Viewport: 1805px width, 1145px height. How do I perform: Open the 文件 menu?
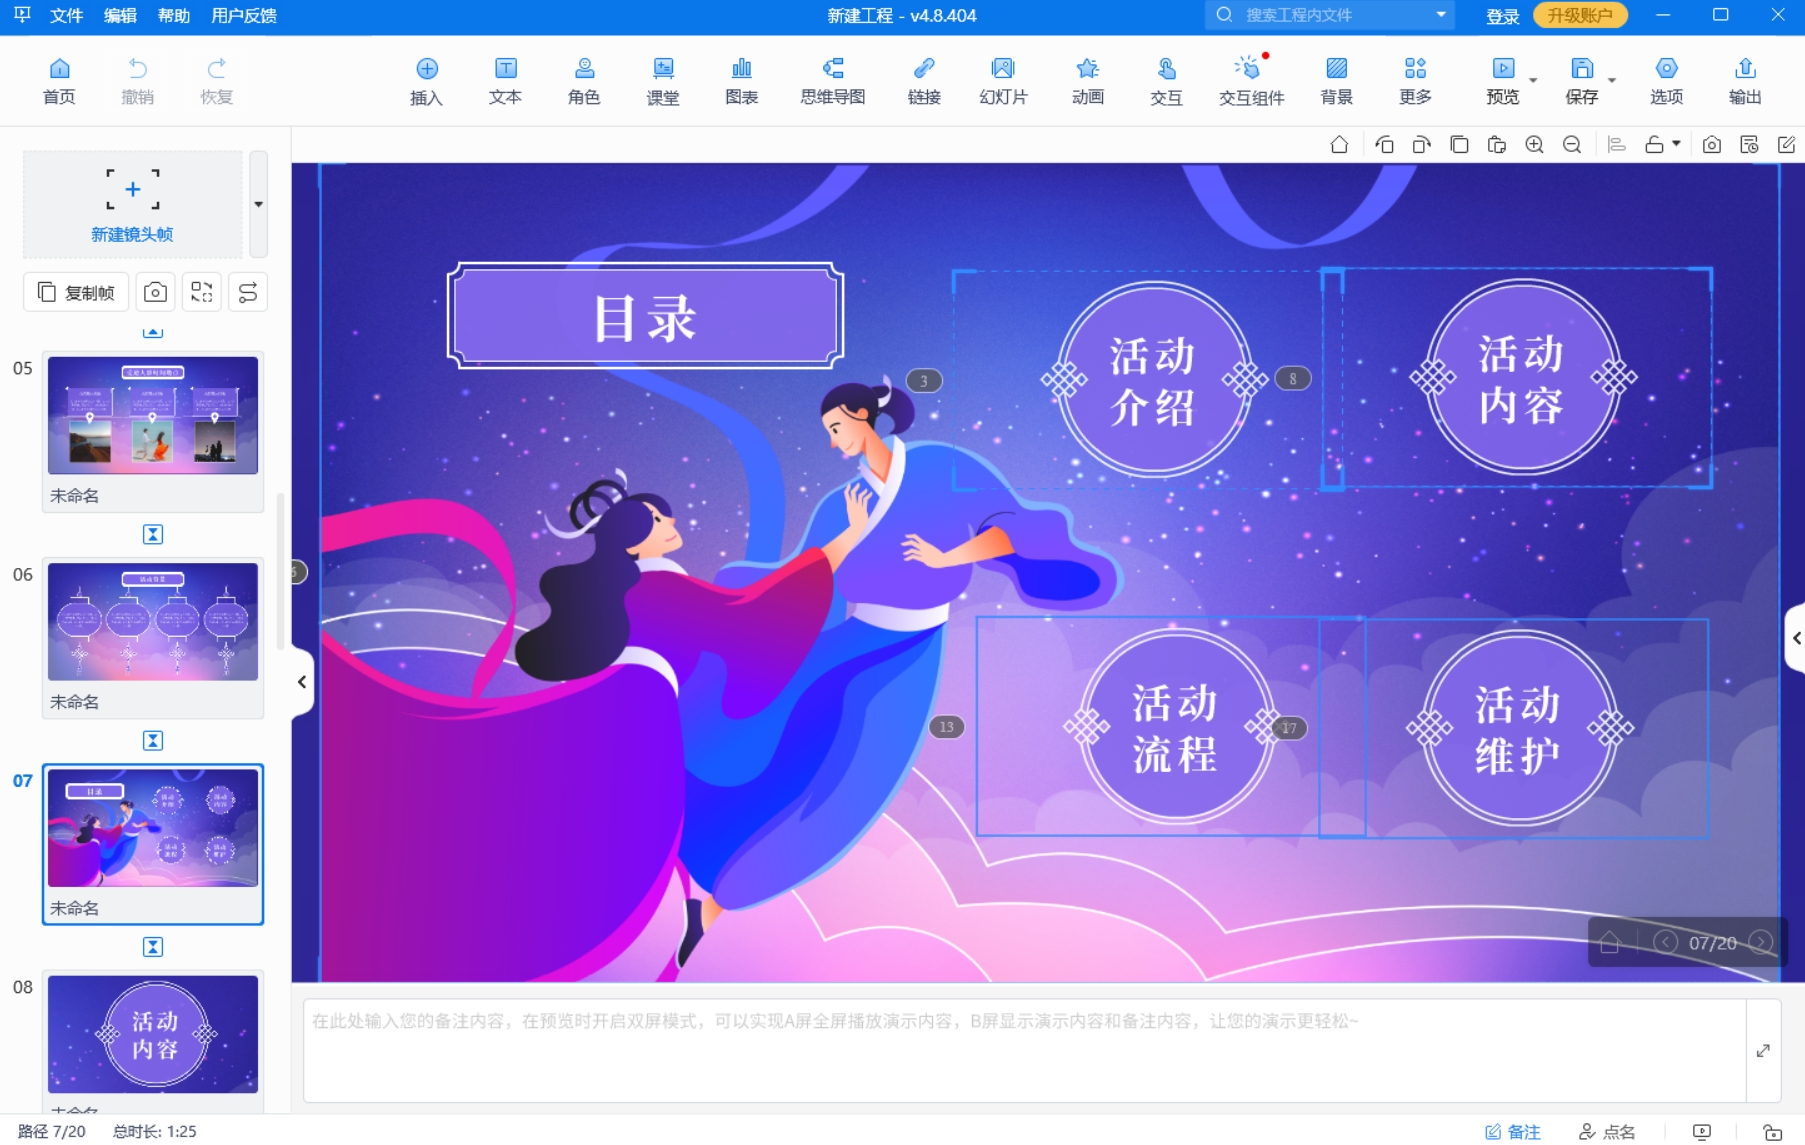tap(66, 15)
